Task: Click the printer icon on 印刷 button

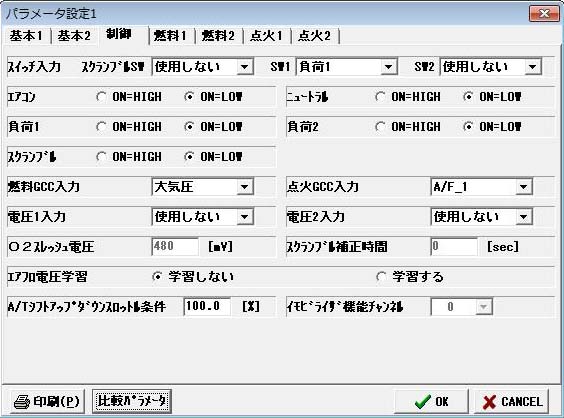Action: click(x=22, y=401)
